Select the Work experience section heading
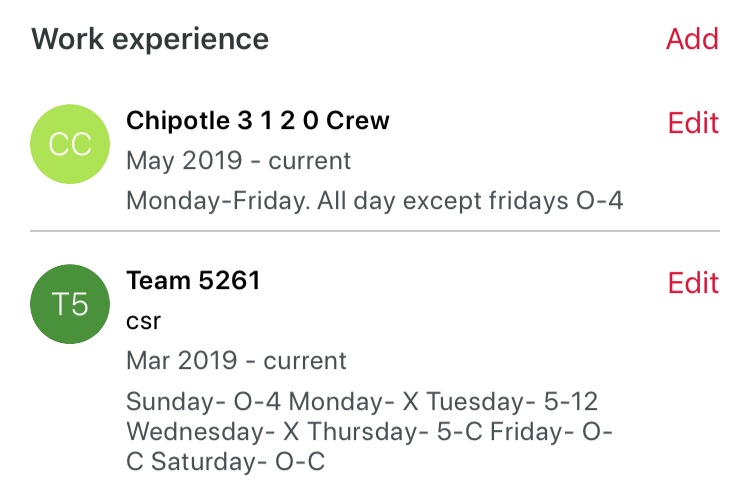This screenshot has height=490, width=750. 150,39
